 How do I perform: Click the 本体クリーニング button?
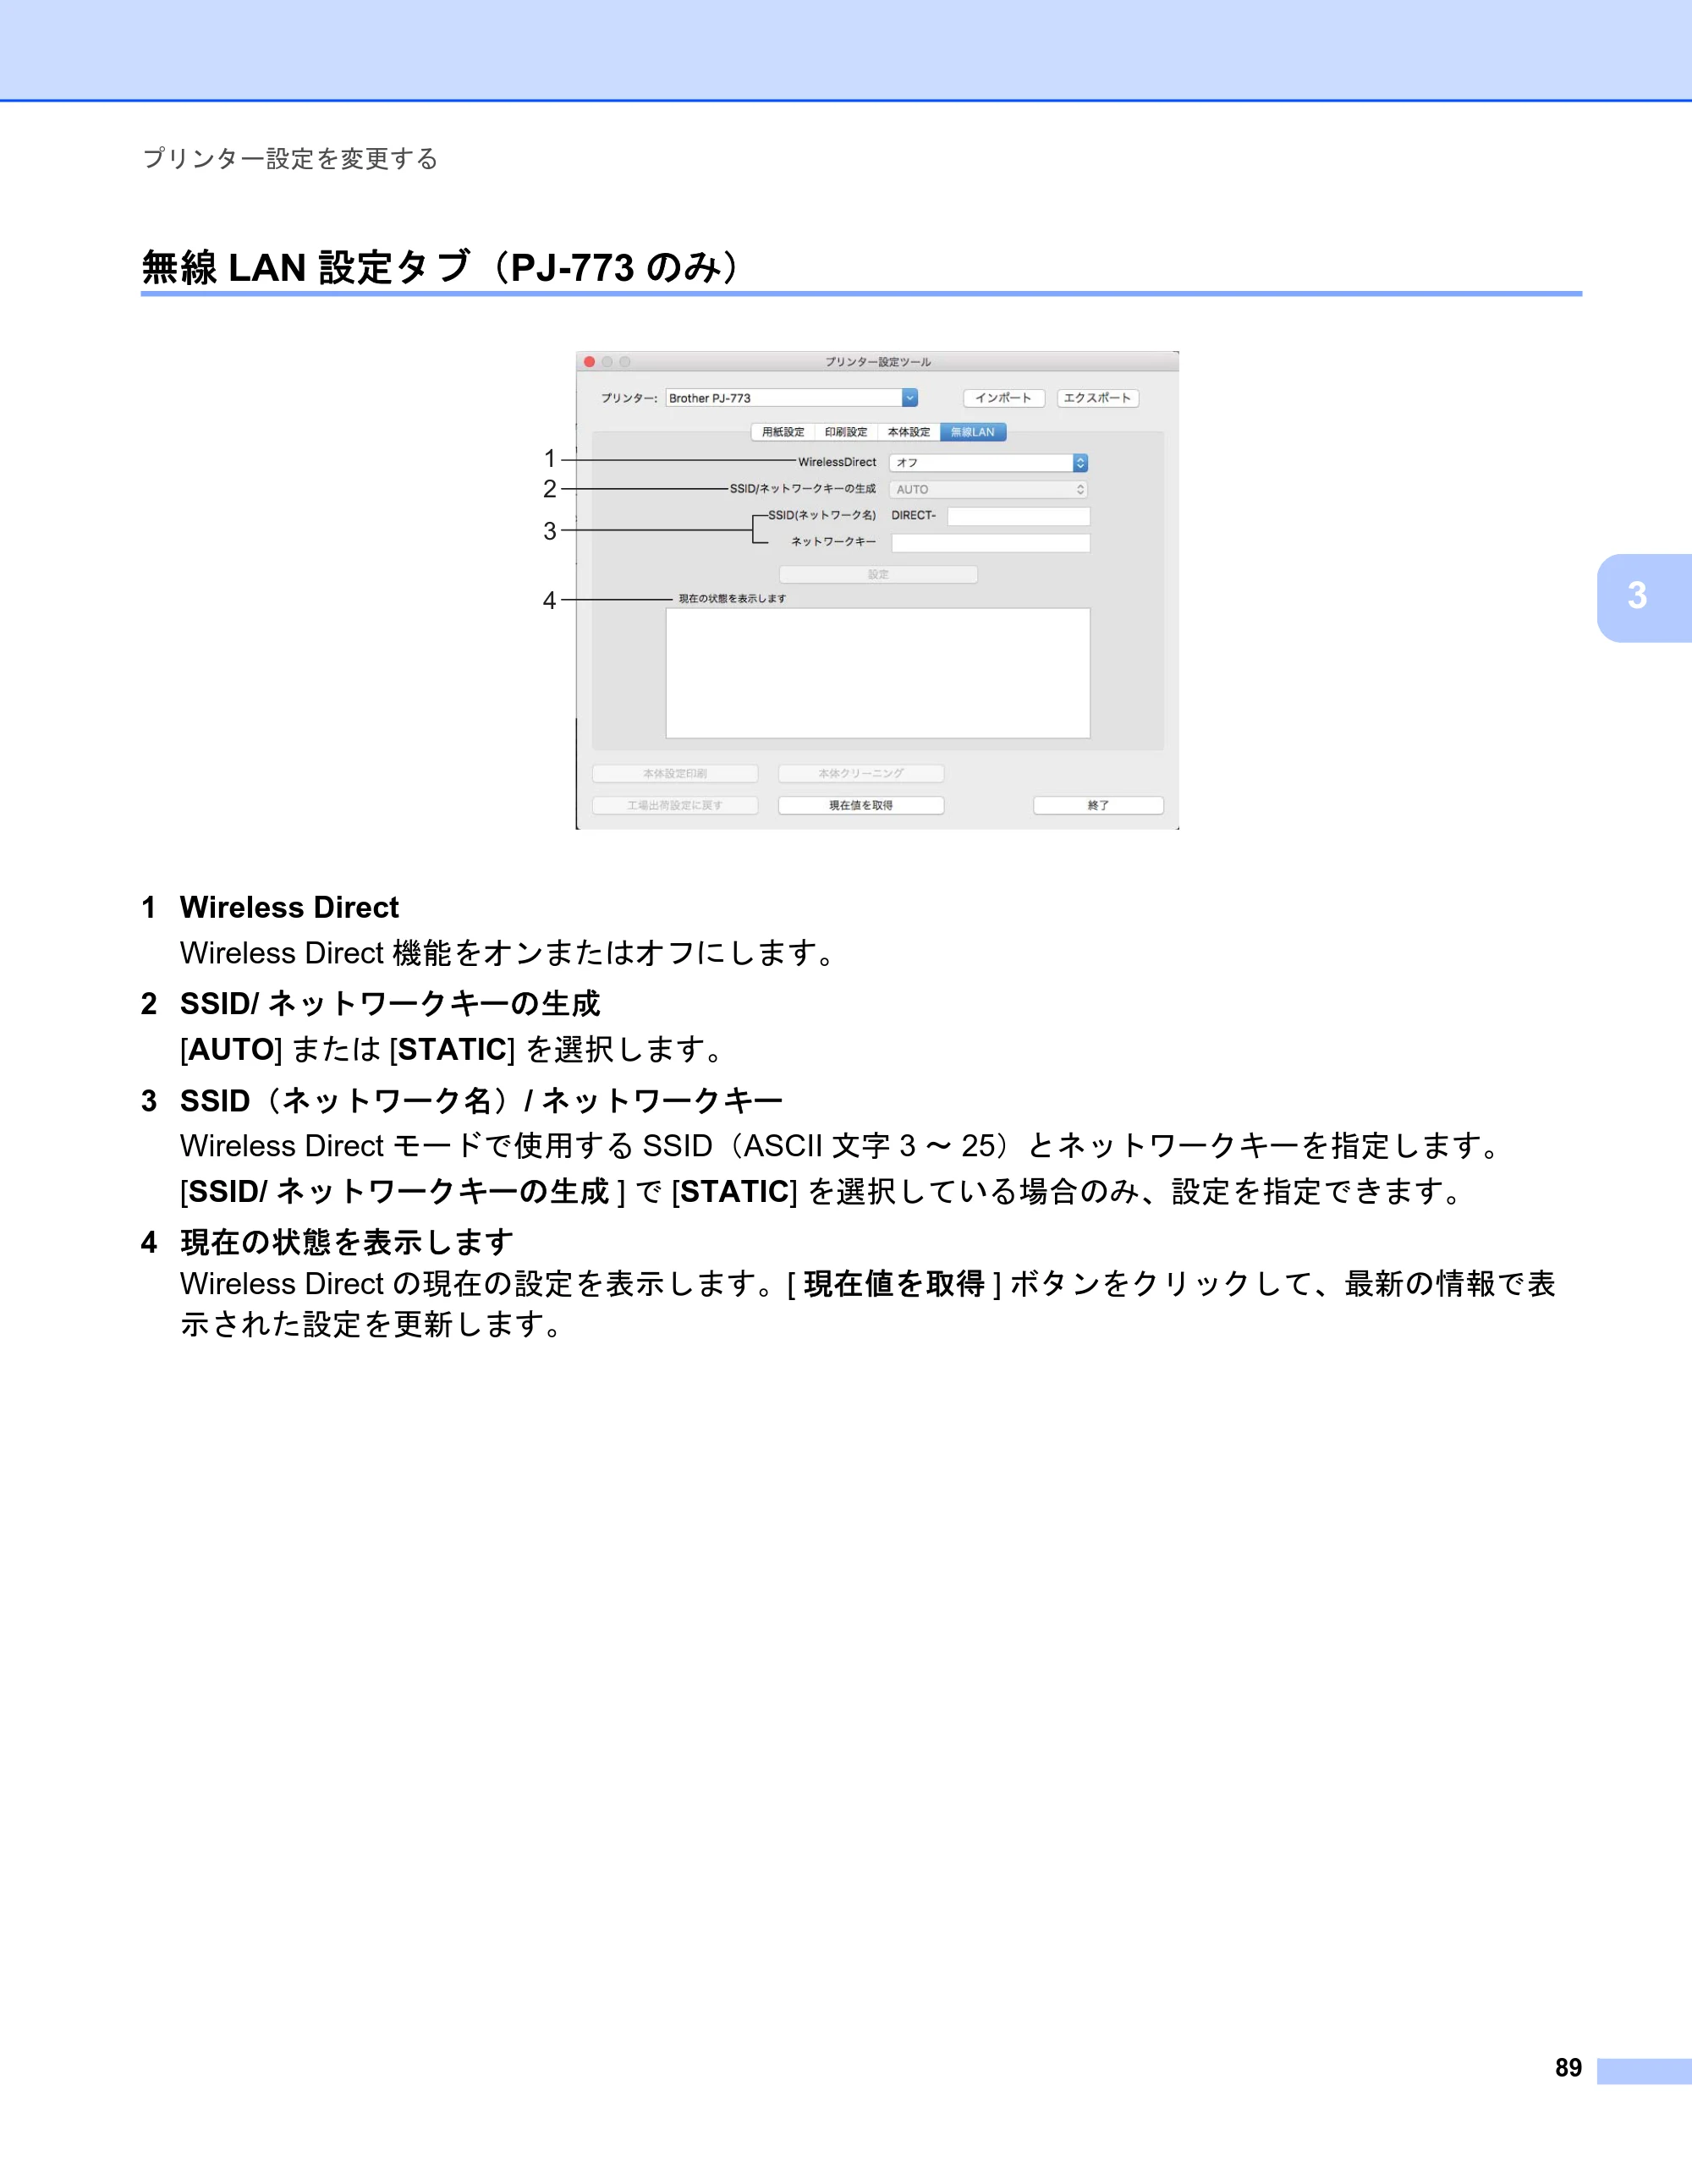(x=861, y=774)
